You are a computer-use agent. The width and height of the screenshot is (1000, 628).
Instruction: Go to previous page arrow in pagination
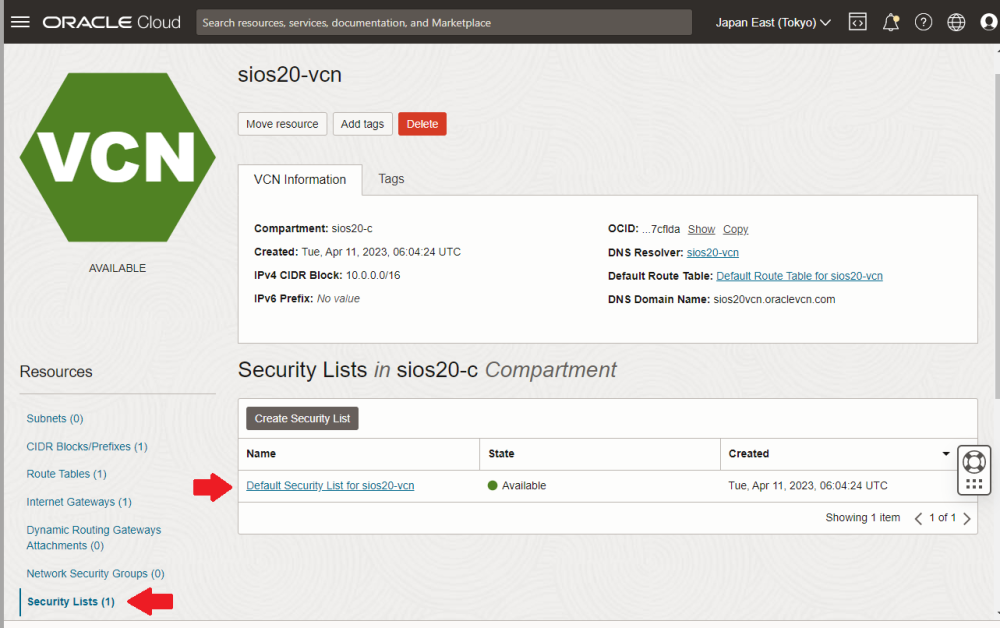[x=918, y=518]
